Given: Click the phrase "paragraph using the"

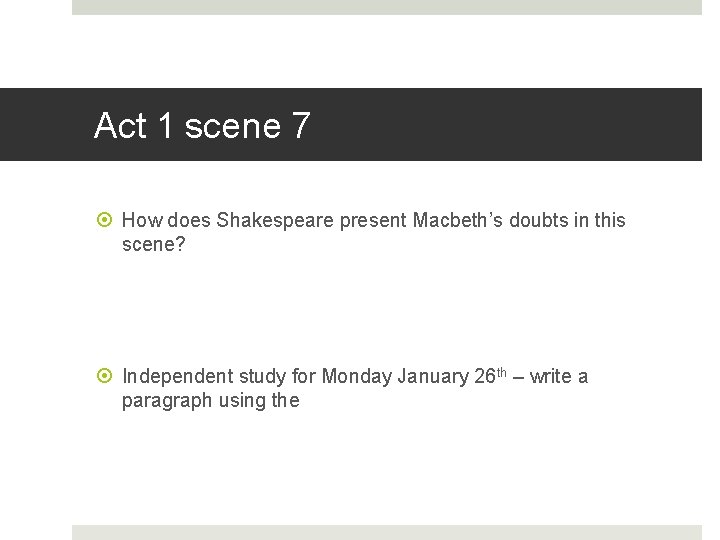Looking at the screenshot, I should (x=210, y=401).
